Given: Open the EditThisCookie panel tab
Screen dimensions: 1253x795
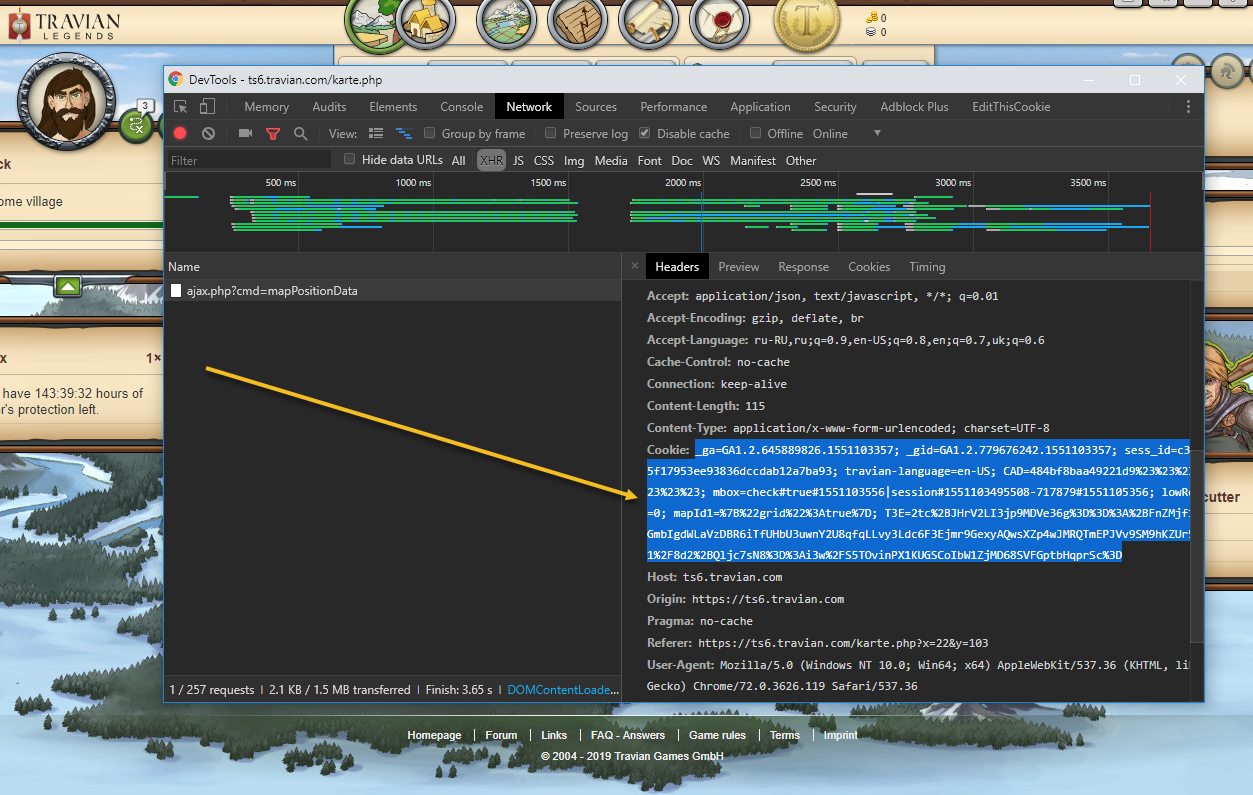Looking at the screenshot, I should coord(1011,107).
